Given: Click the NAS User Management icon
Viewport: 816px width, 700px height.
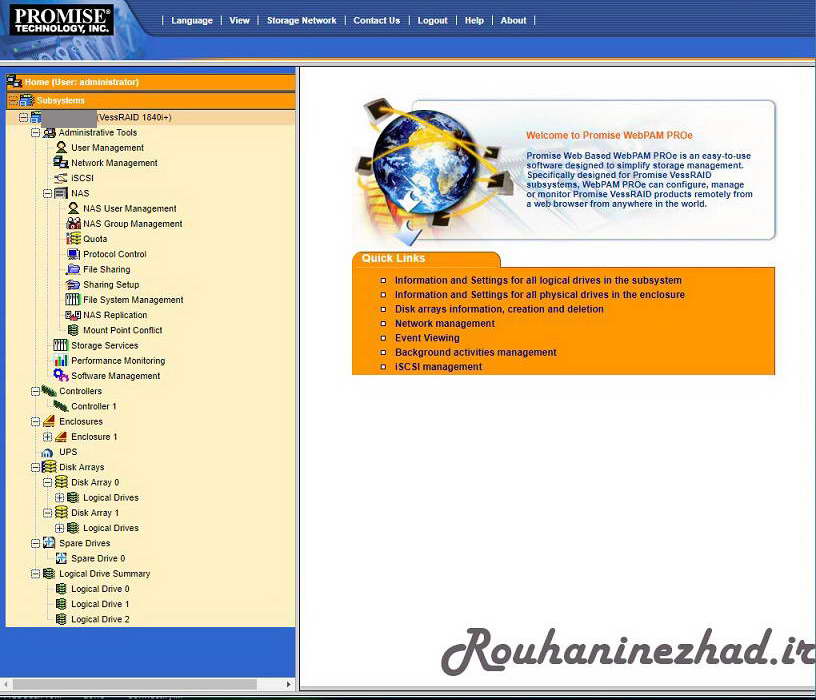Looking at the screenshot, I should pyautogui.click(x=73, y=208).
